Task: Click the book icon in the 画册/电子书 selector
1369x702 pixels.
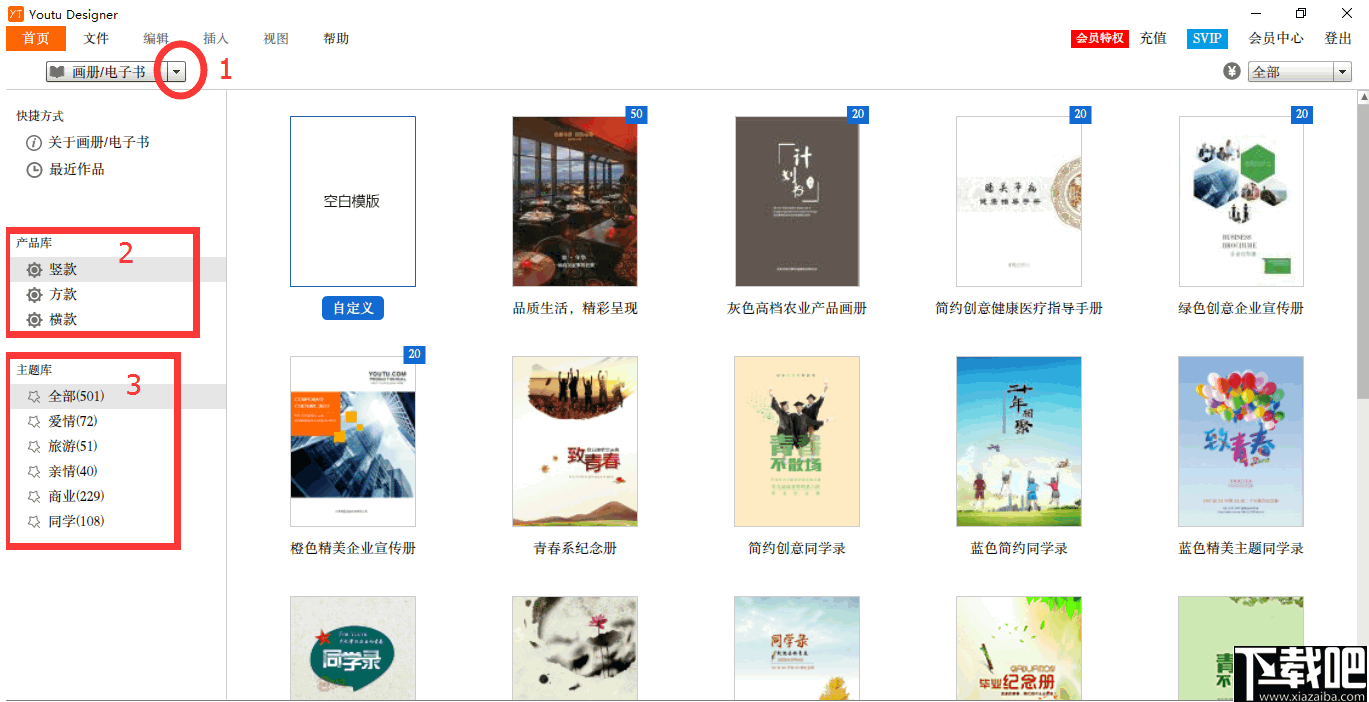Action: click(x=58, y=71)
